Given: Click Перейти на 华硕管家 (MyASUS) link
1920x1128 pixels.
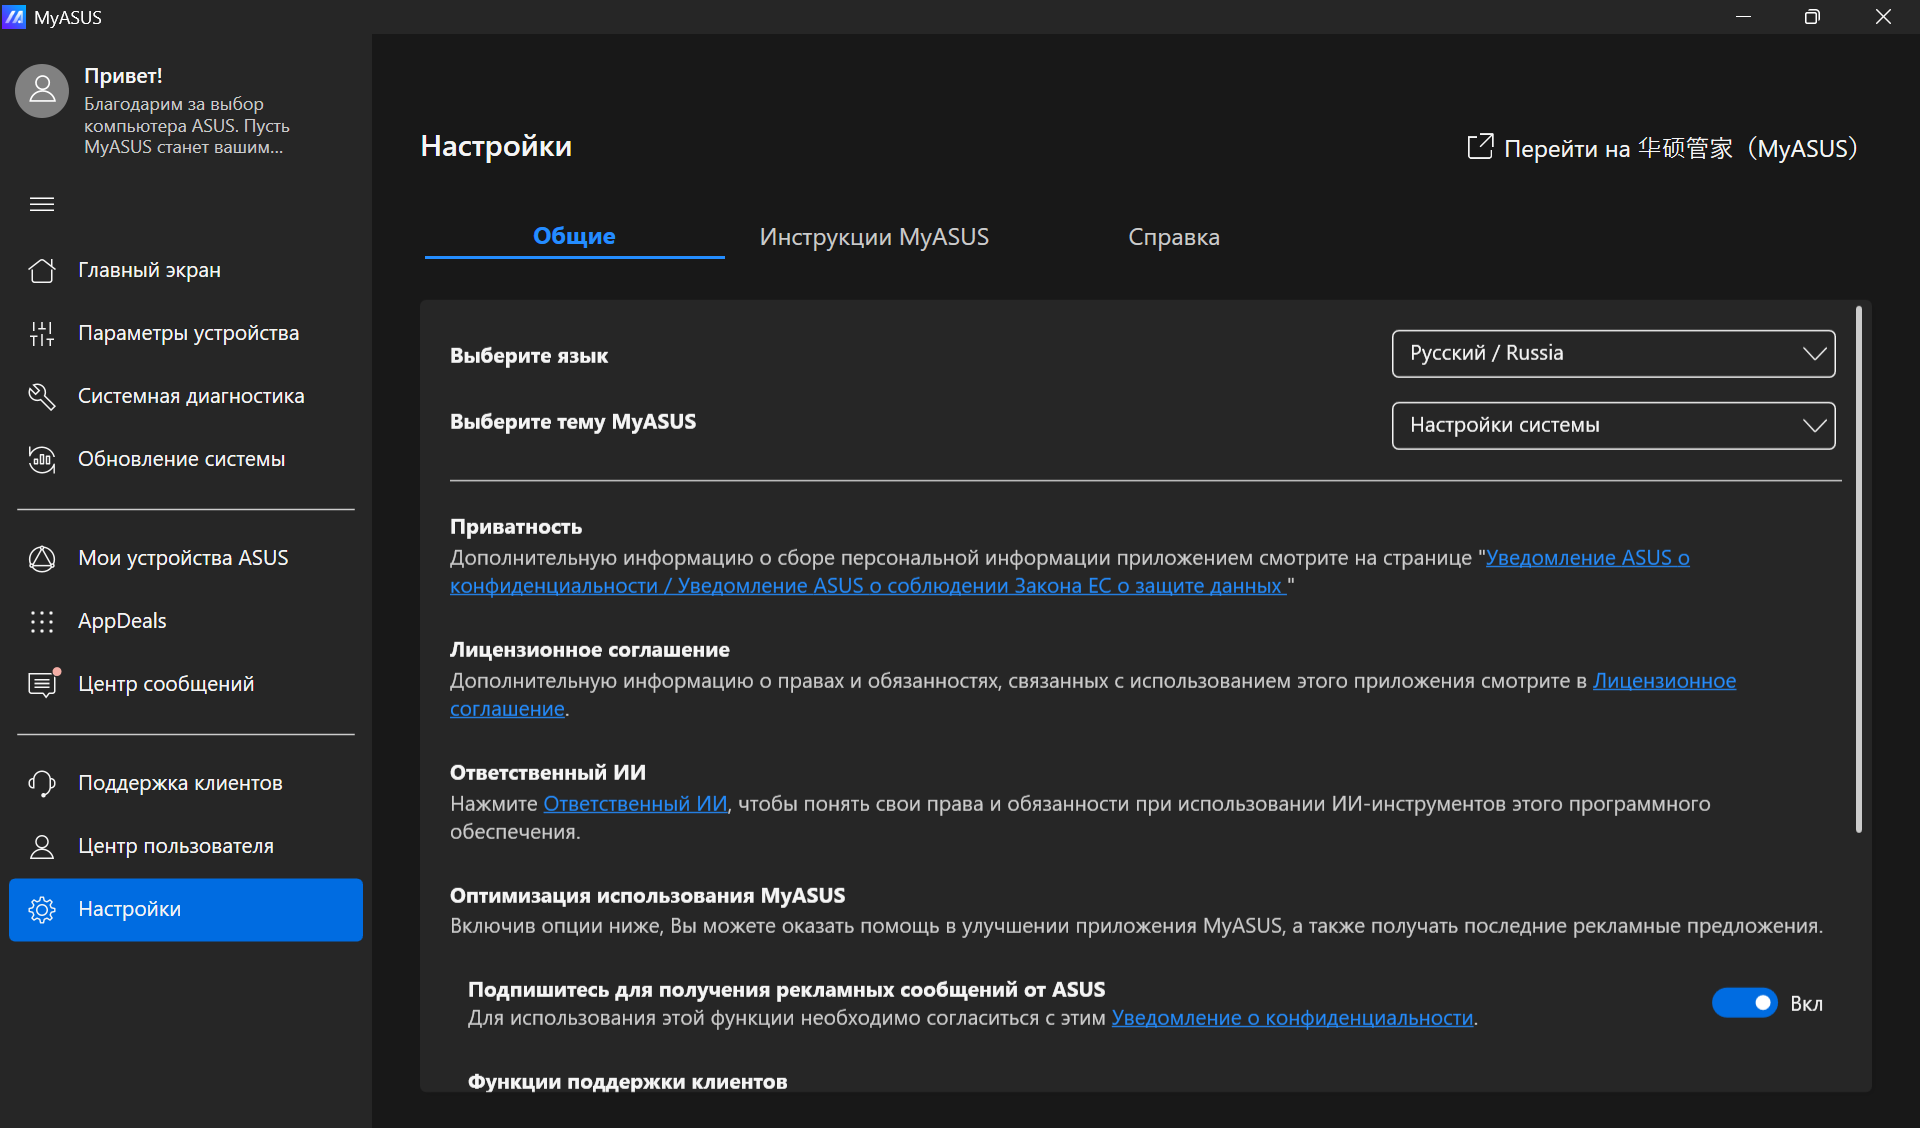Looking at the screenshot, I should click(x=1662, y=149).
